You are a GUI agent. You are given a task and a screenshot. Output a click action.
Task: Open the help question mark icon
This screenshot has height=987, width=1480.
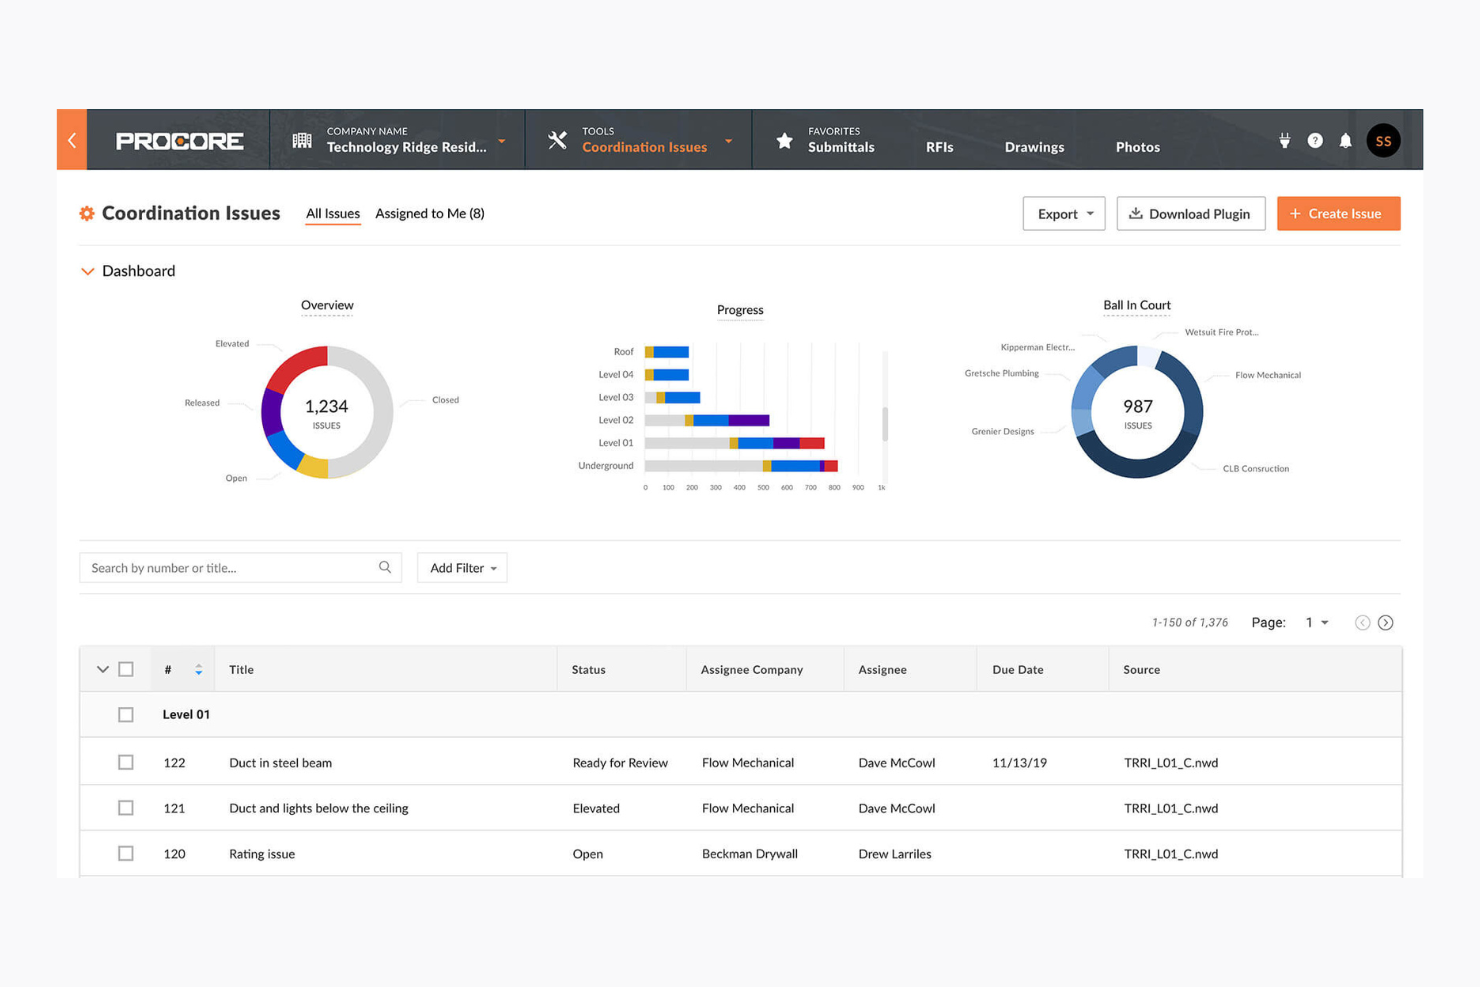pos(1315,141)
